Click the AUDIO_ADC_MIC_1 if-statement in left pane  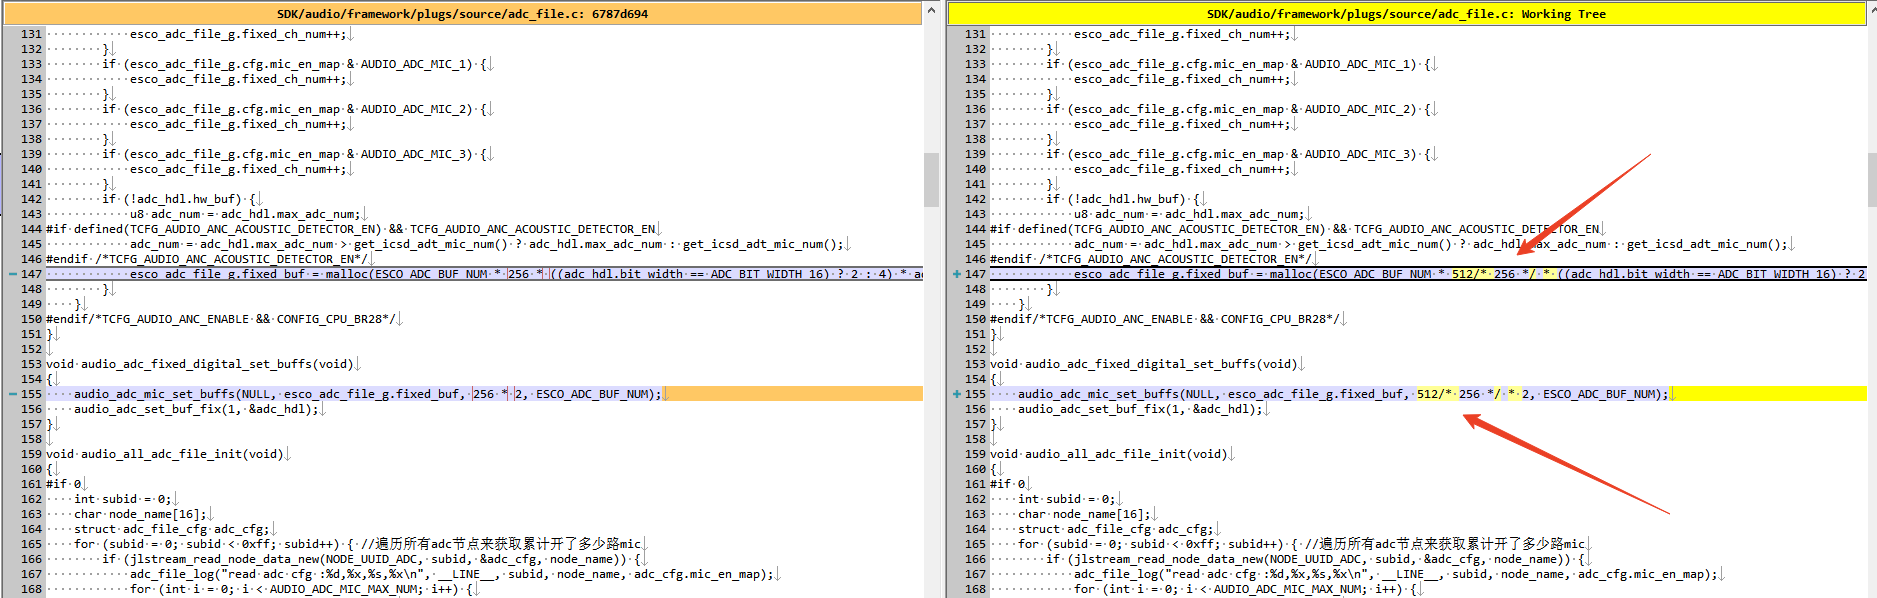295,64
